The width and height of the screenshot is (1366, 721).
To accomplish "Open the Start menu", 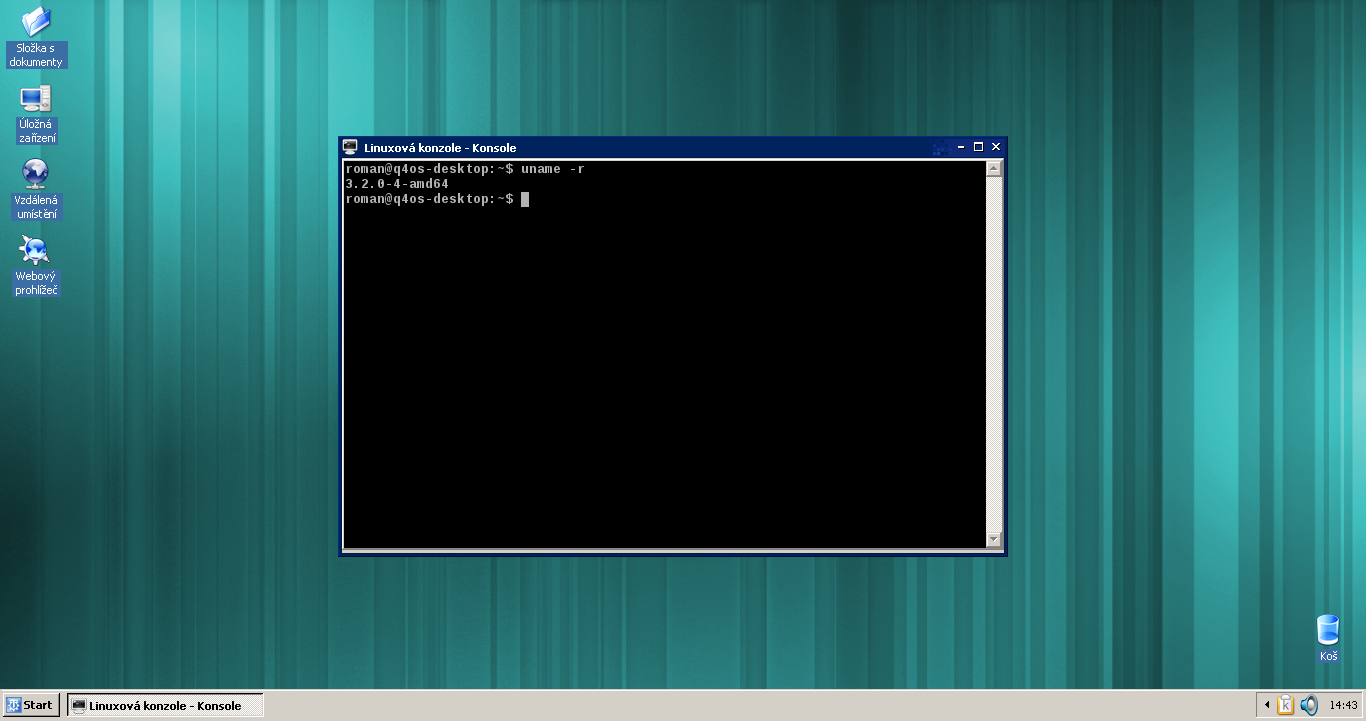I will (31, 705).
